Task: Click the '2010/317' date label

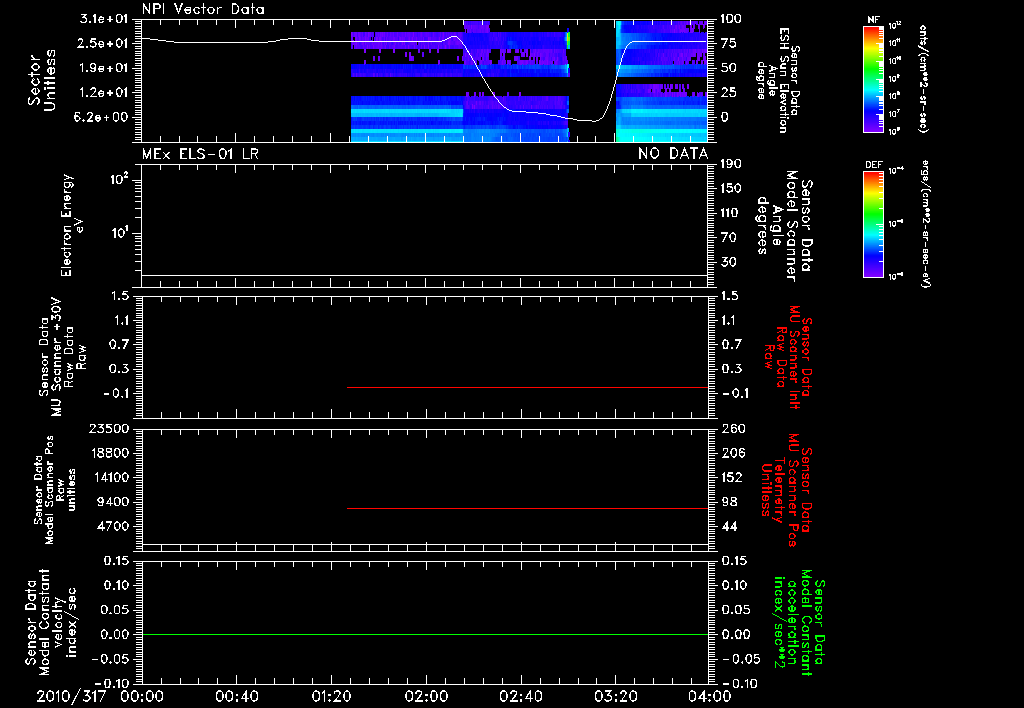Action: tap(71, 696)
